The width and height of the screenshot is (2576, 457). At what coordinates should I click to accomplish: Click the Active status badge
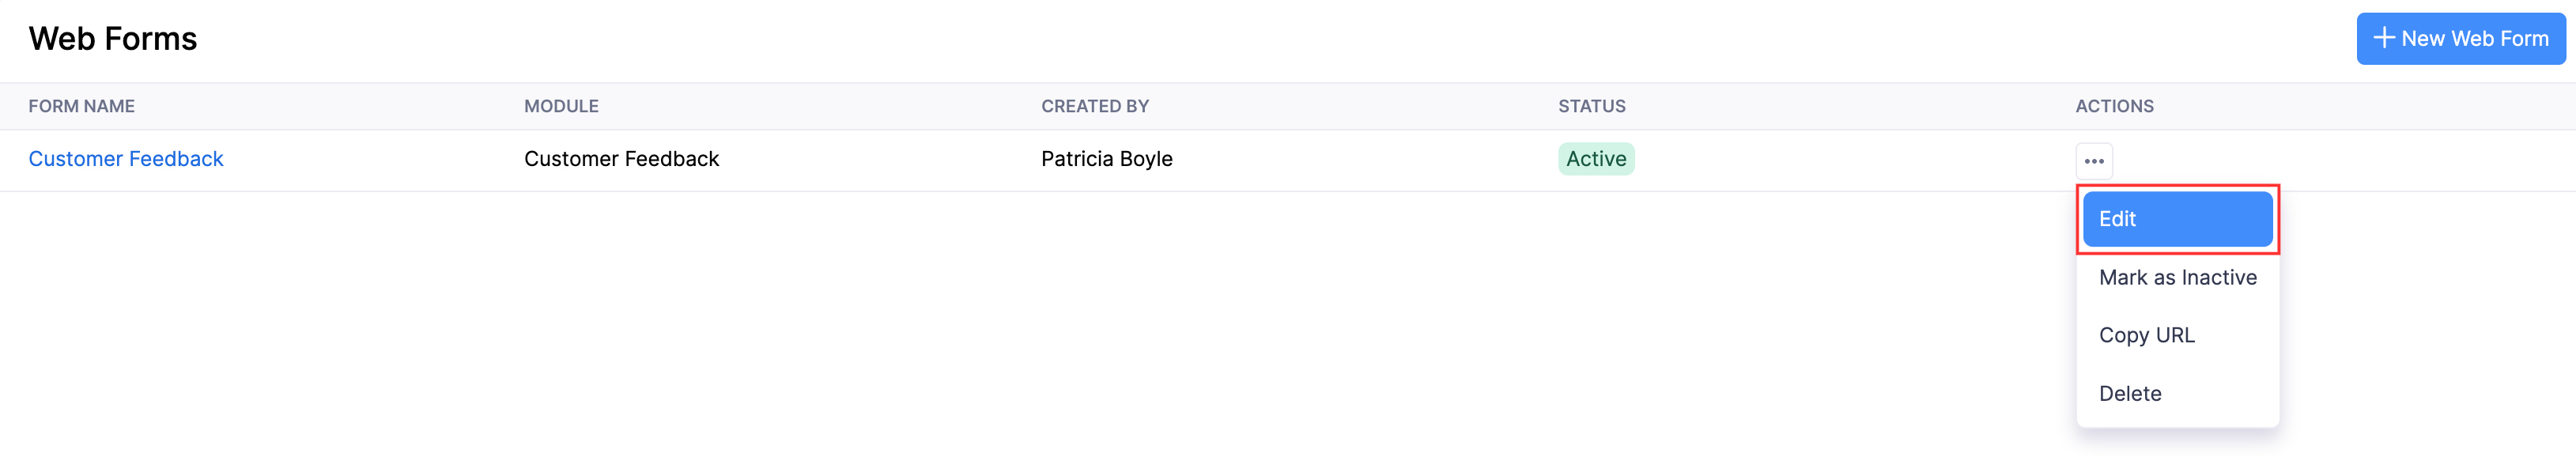pyautogui.click(x=1596, y=158)
